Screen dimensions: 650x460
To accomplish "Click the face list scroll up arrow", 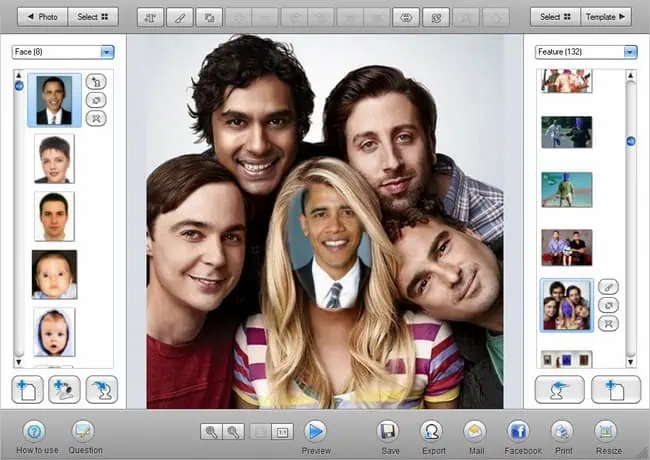I will click(19, 75).
